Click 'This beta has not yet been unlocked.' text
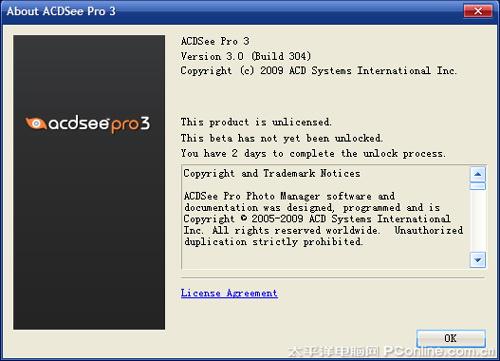500x361 pixels. coord(282,138)
